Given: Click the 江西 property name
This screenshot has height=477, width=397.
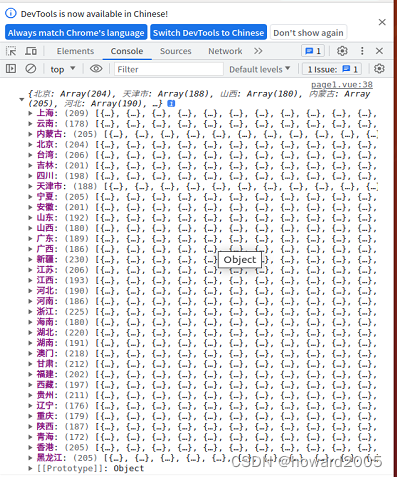Looking at the screenshot, I should (x=45, y=281).
